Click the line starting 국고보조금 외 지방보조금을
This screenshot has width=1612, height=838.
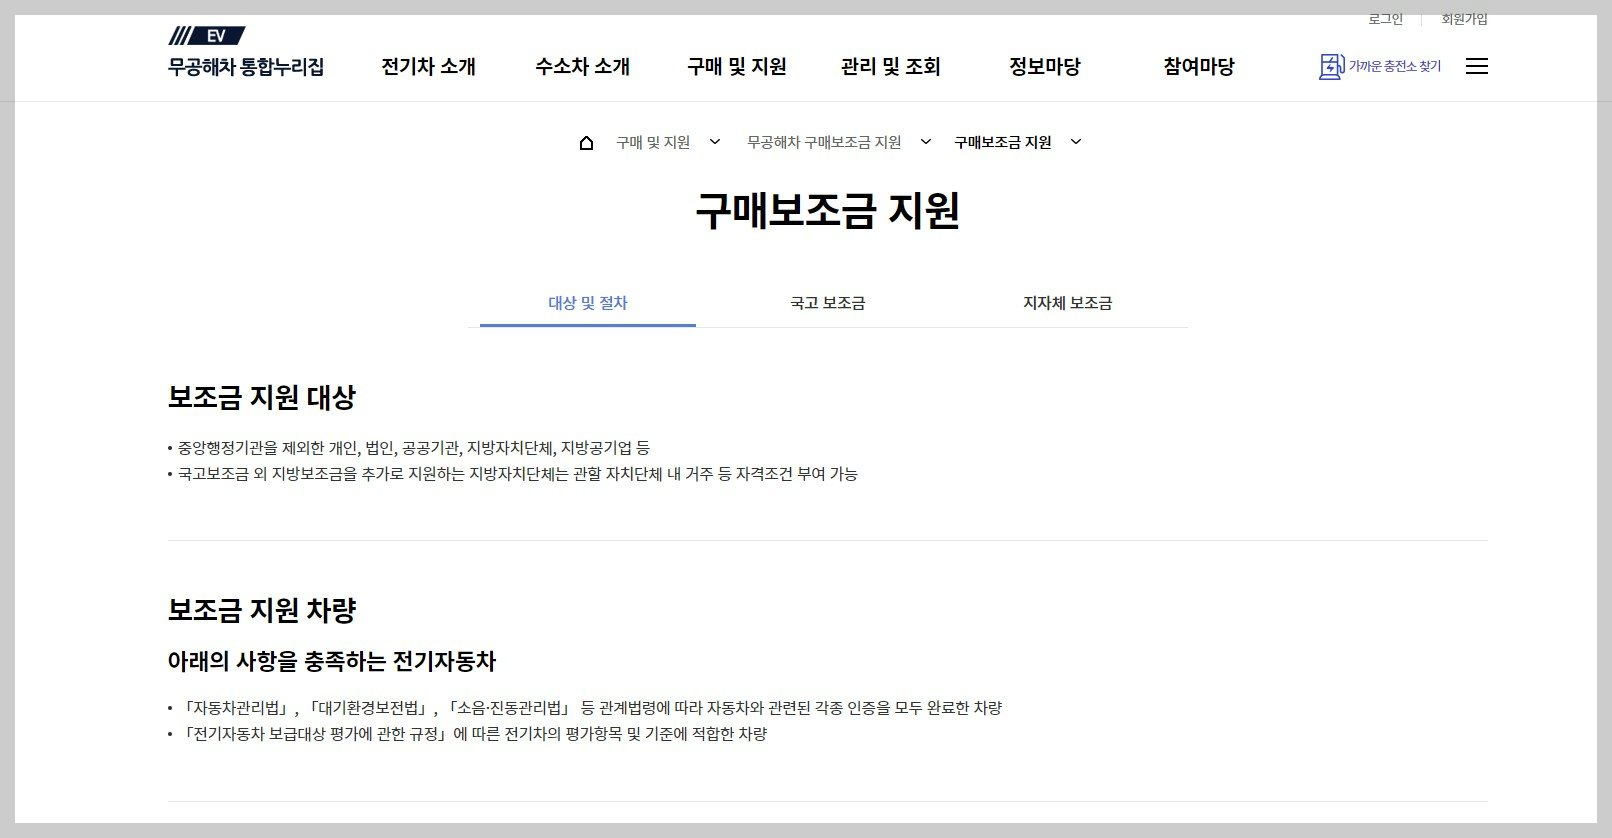tap(518, 474)
